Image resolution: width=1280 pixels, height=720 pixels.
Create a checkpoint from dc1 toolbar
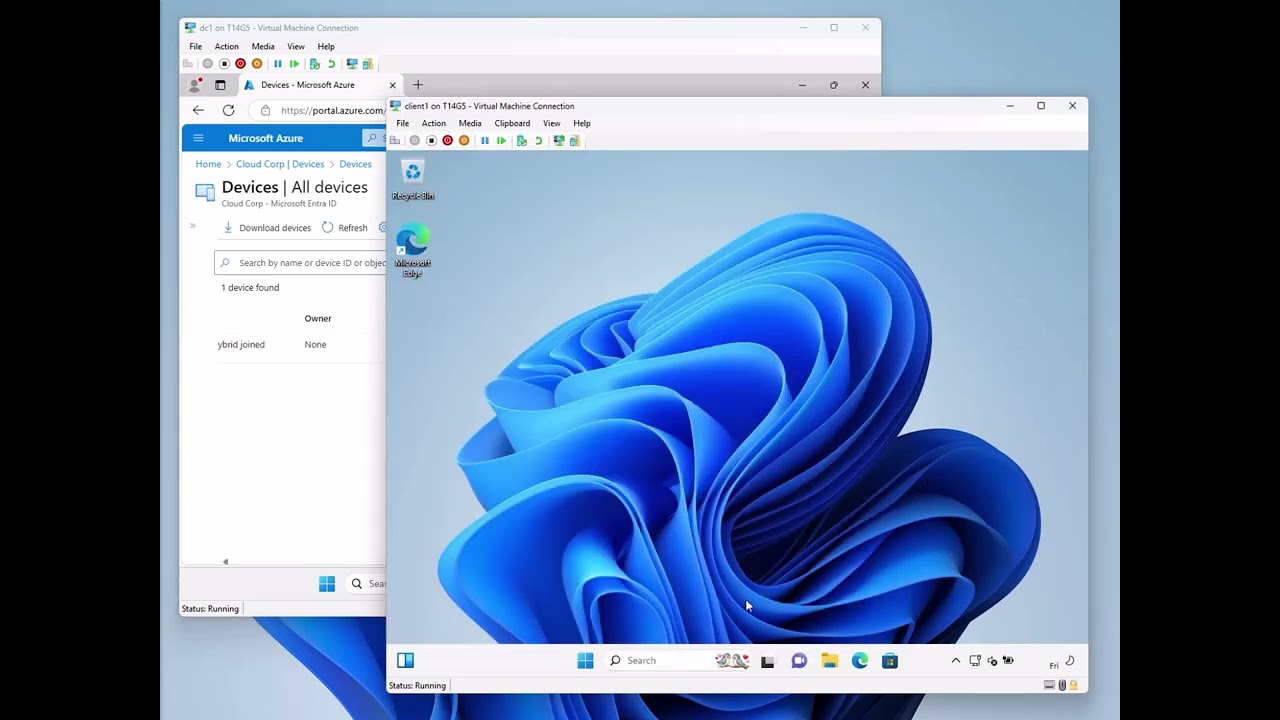click(x=314, y=64)
